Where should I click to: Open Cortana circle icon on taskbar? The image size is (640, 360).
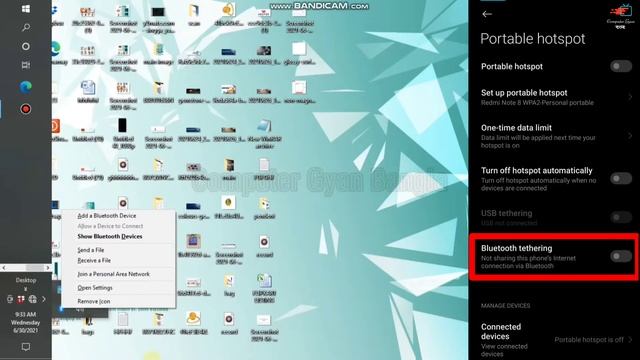[26, 47]
